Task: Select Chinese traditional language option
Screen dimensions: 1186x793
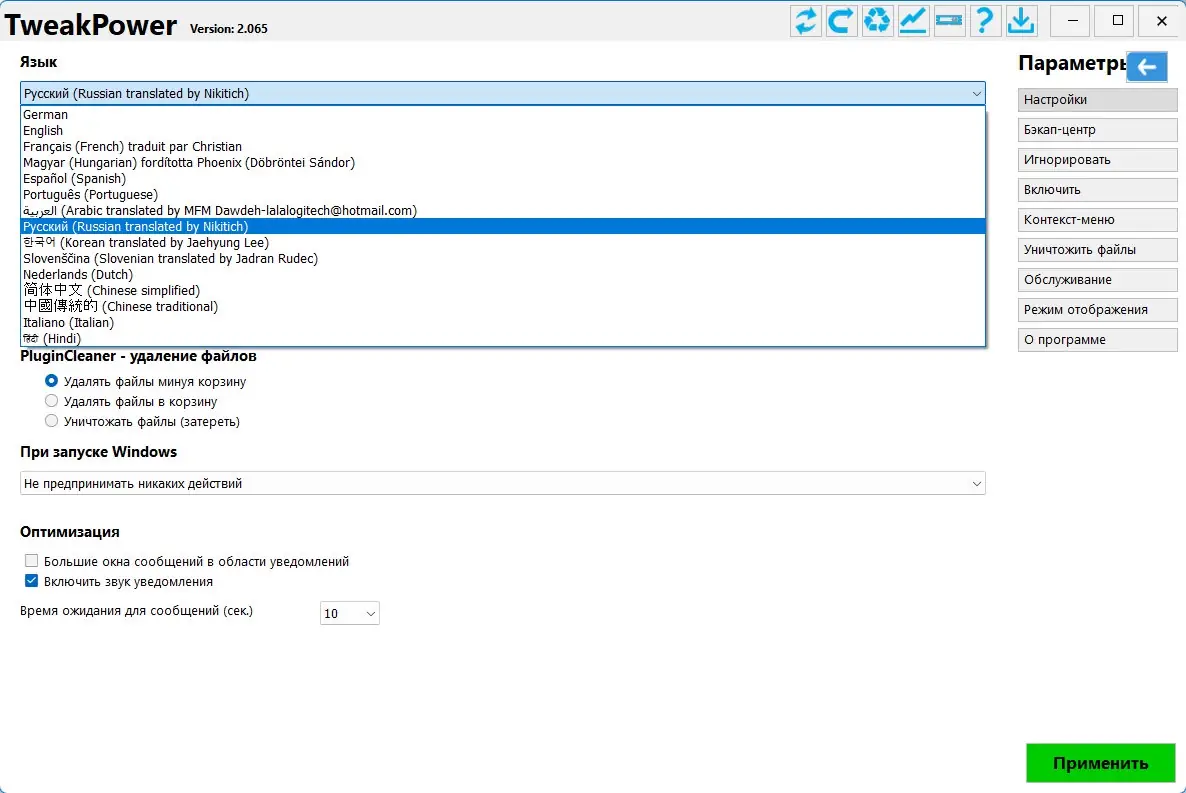Action: 502,306
